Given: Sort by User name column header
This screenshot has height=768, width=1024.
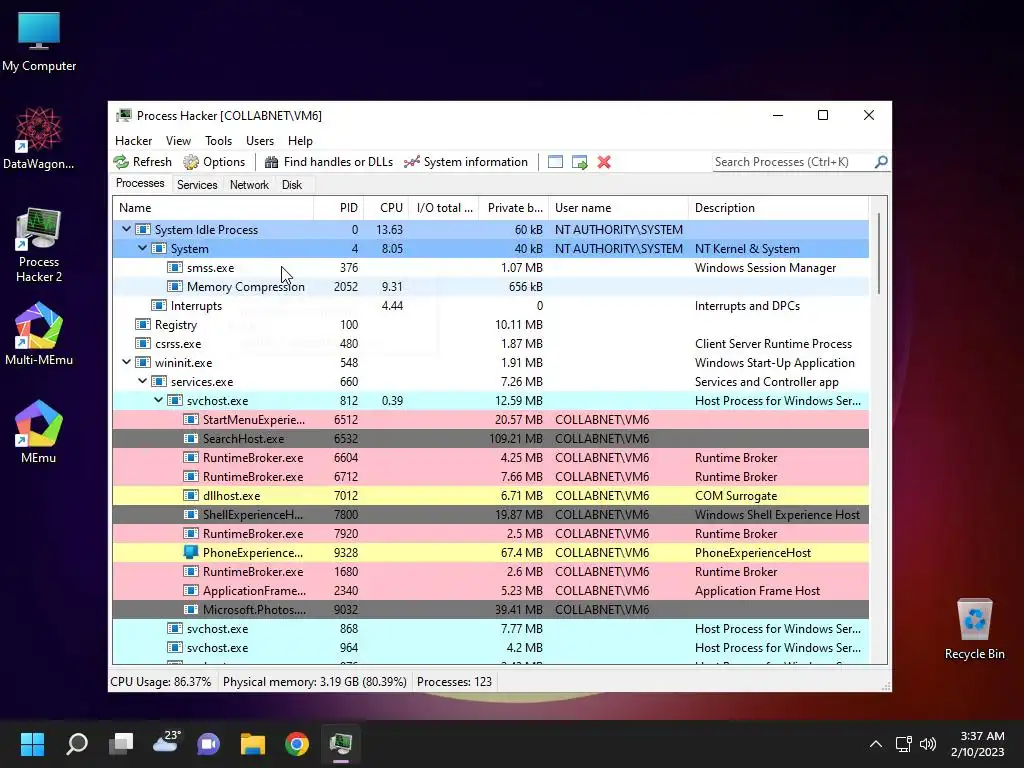Looking at the screenshot, I should point(618,208).
